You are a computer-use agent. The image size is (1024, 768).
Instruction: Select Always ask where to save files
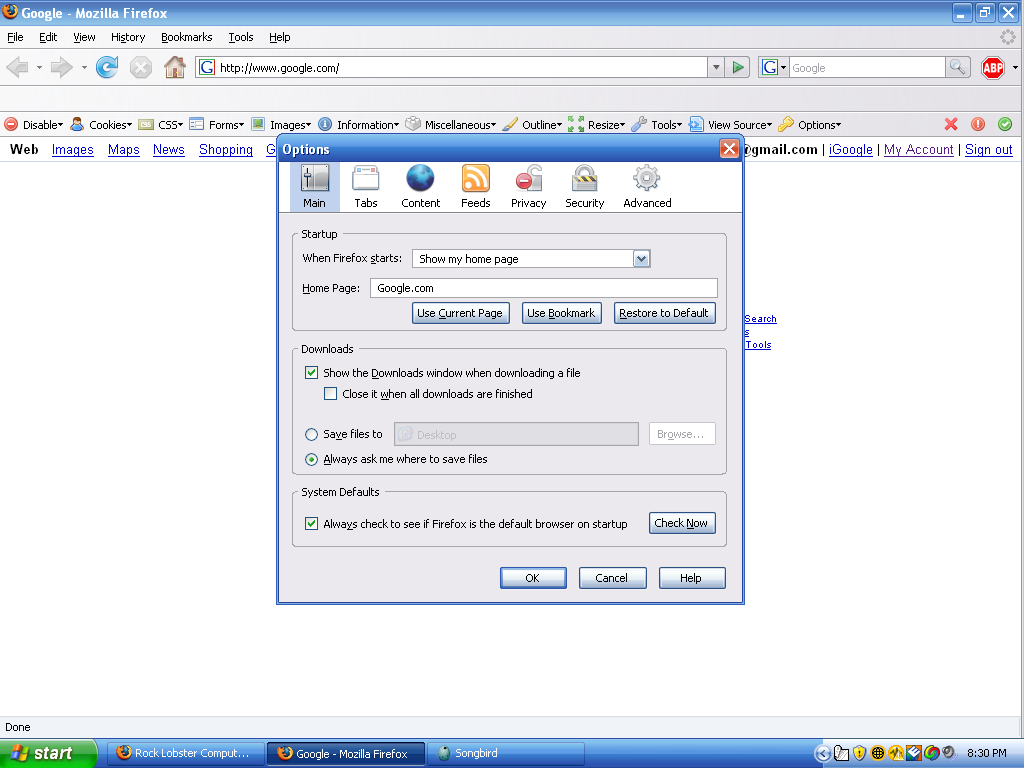tap(312, 459)
